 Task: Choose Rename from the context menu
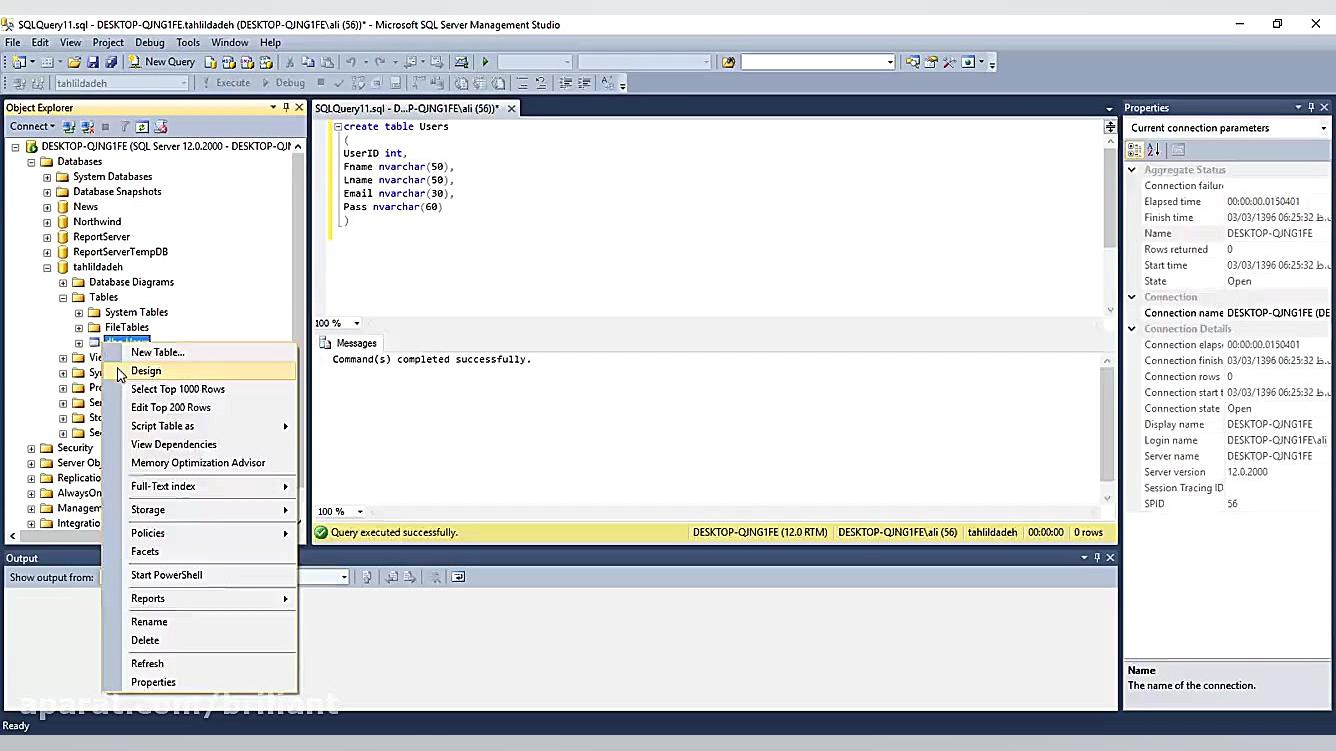(x=200, y=622)
